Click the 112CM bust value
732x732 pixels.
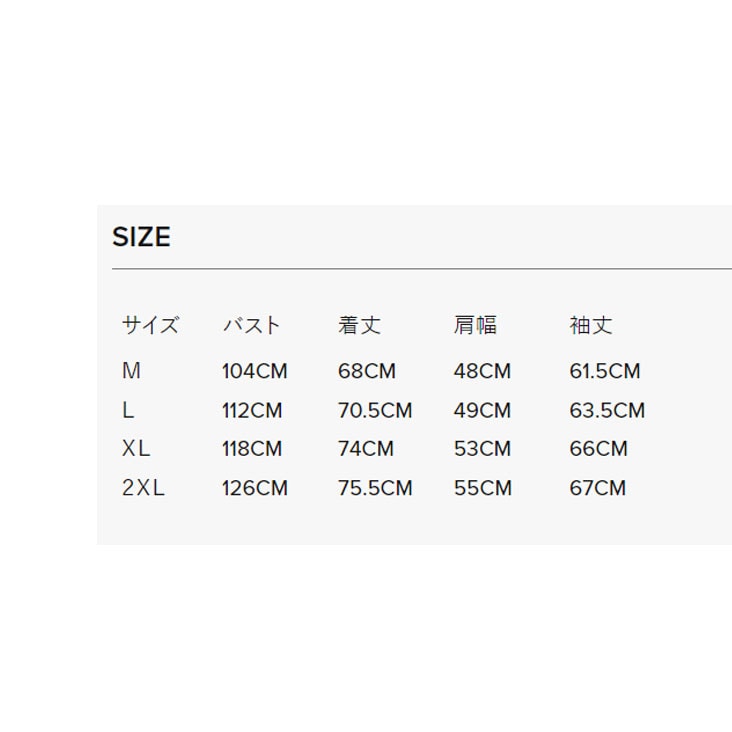252,410
